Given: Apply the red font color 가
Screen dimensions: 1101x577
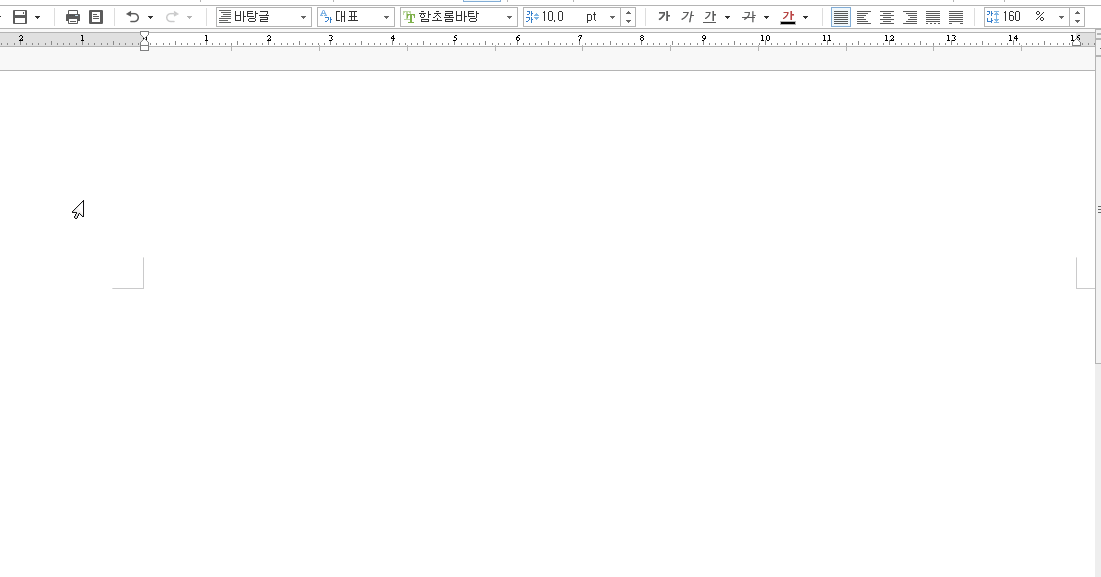Looking at the screenshot, I should pos(788,17).
